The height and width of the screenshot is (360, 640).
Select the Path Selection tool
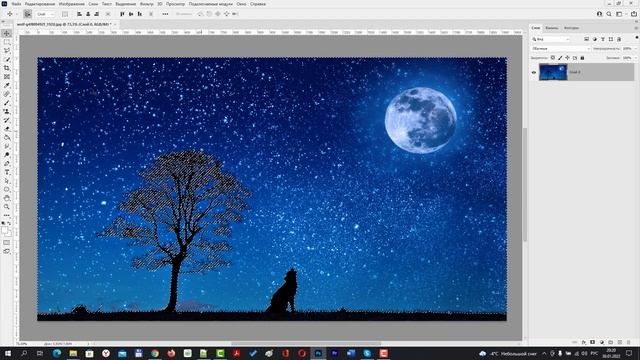tap(7, 181)
